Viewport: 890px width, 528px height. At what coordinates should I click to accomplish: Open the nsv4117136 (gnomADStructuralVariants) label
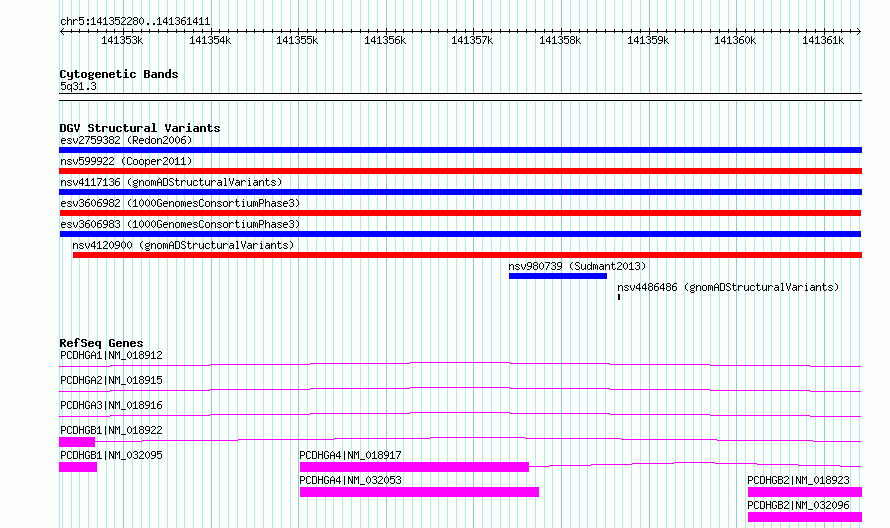coord(171,182)
